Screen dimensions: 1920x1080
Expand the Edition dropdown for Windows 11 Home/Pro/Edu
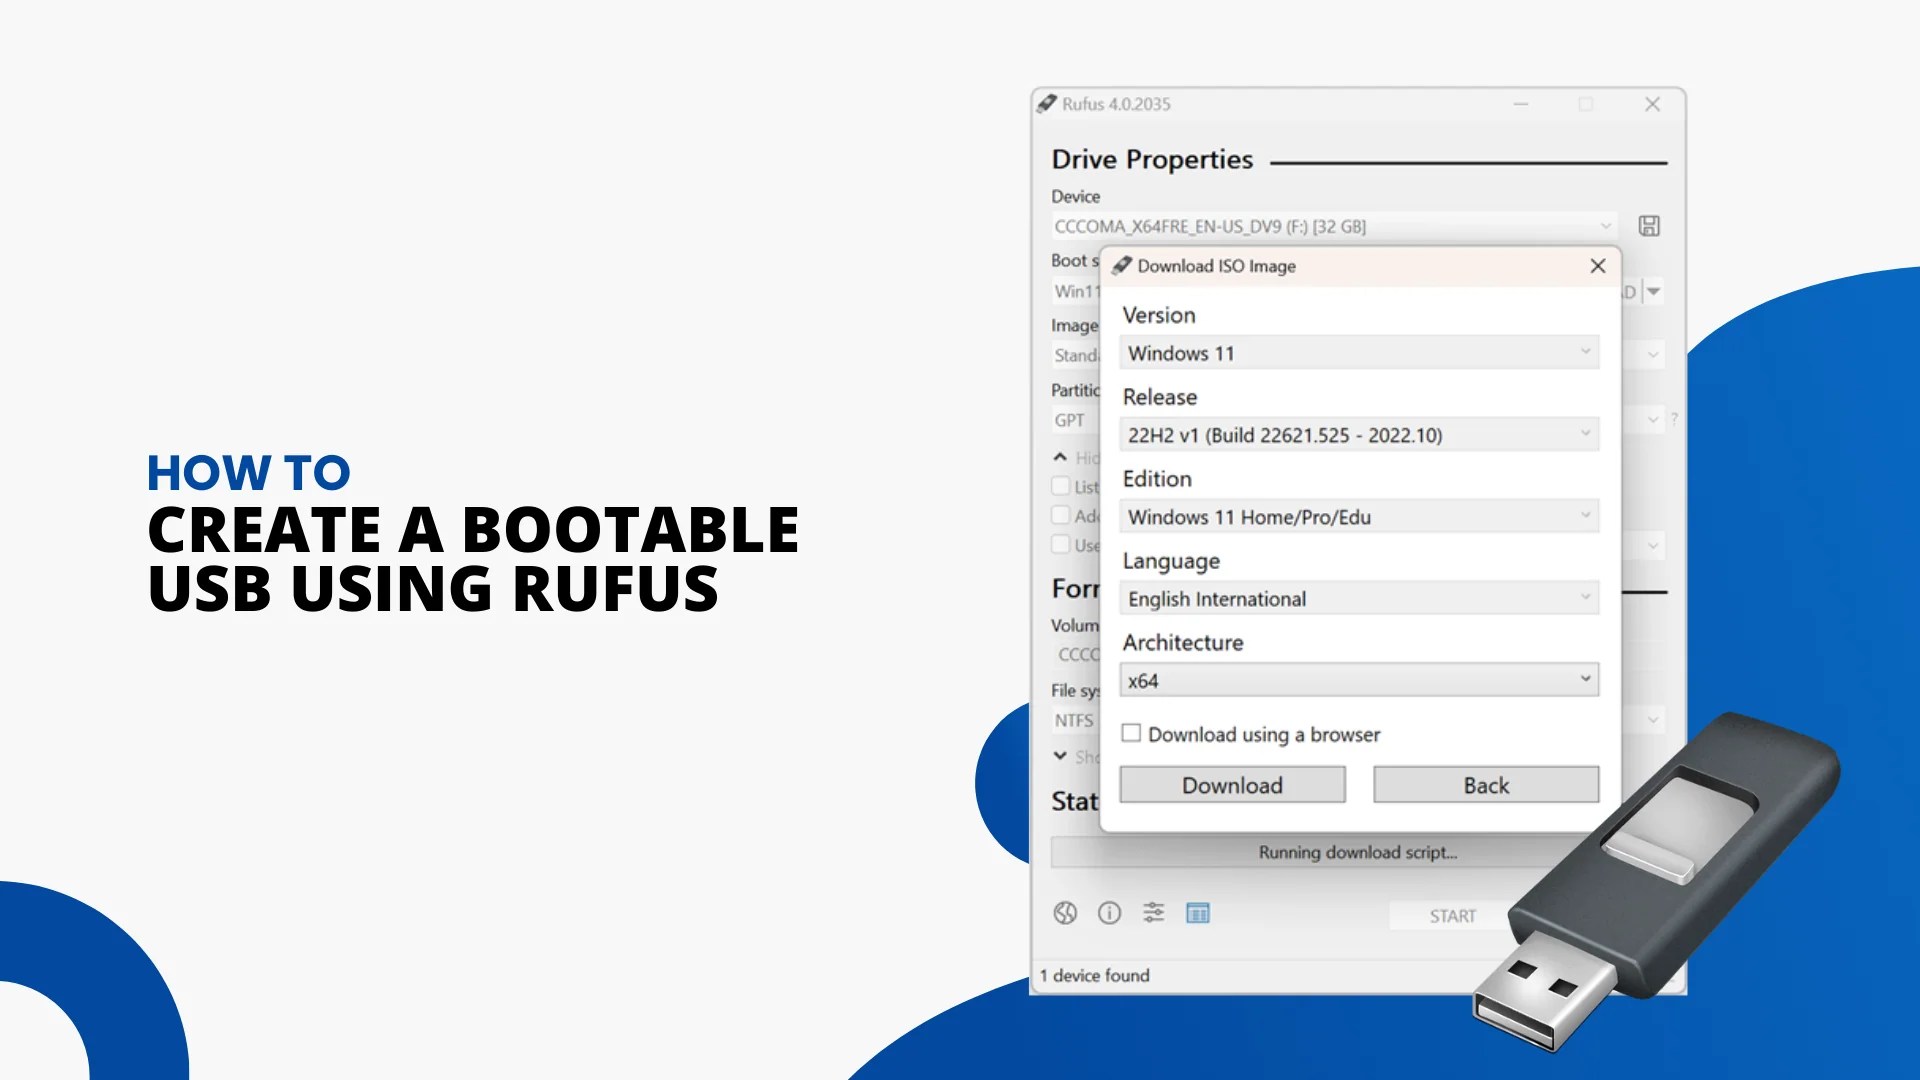click(1357, 516)
